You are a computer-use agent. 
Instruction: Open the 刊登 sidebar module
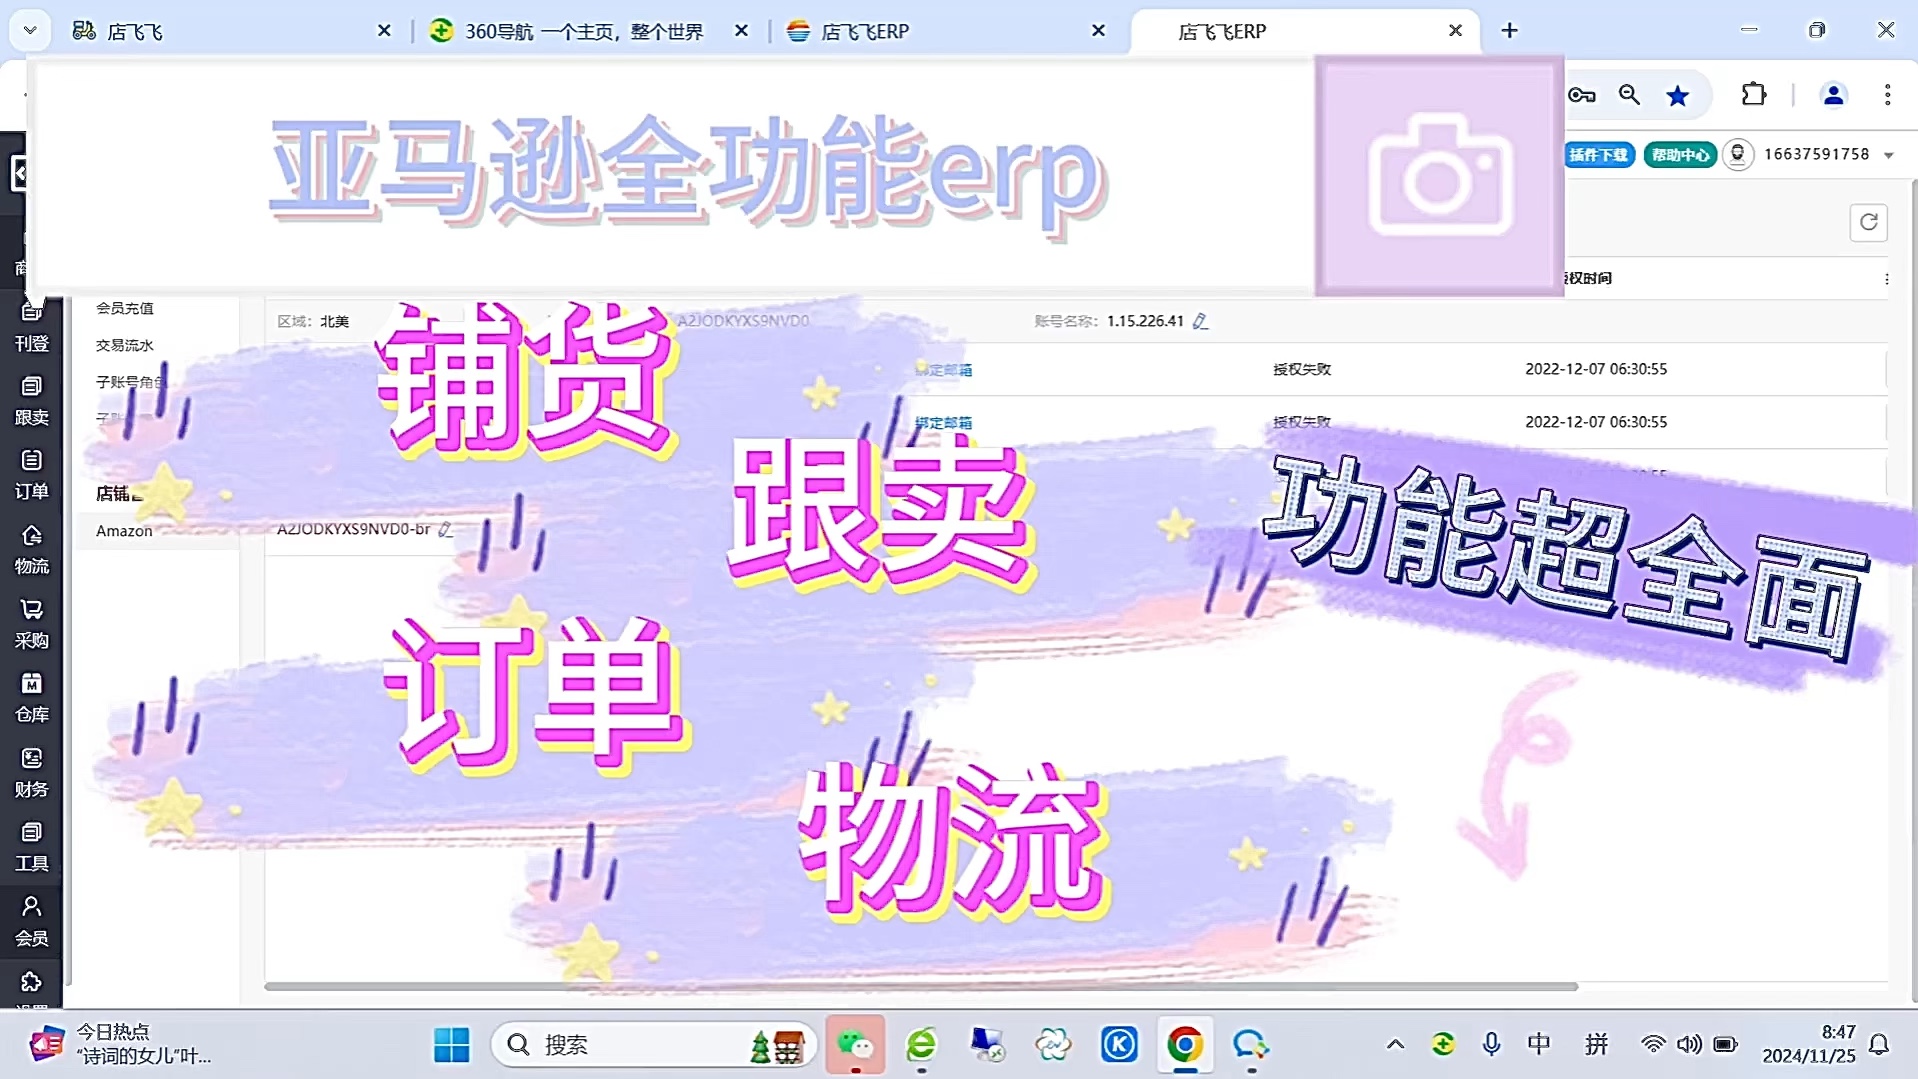click(x=31, y=328)
